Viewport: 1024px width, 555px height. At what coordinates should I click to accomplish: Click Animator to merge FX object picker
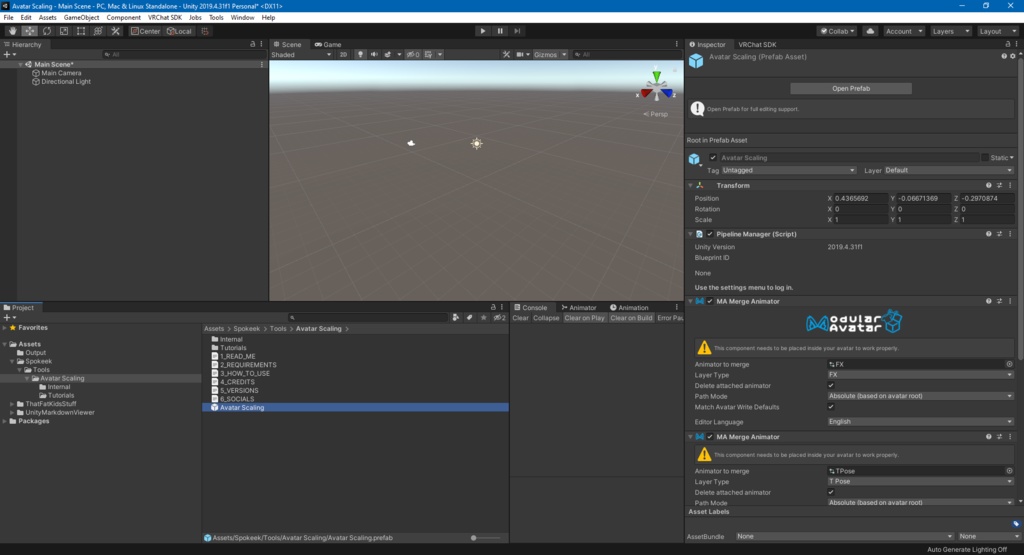(x=1010, y=364)
